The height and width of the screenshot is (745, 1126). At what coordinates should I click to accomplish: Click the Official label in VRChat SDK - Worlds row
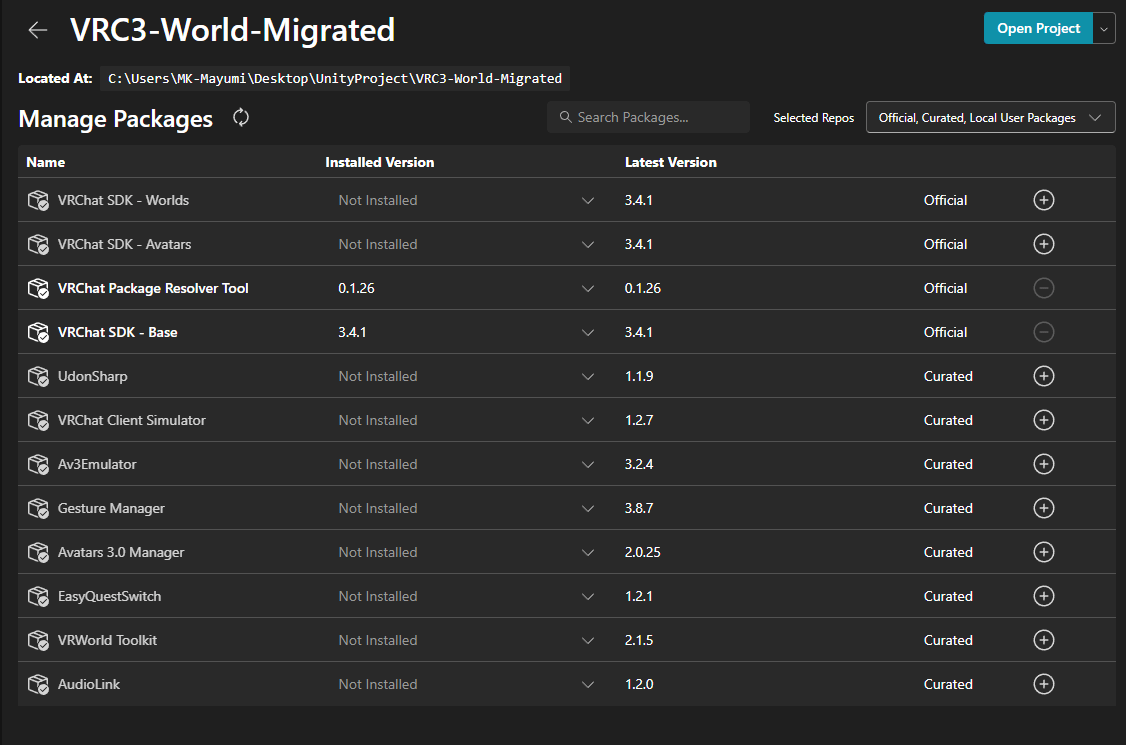tap(945, 200)
